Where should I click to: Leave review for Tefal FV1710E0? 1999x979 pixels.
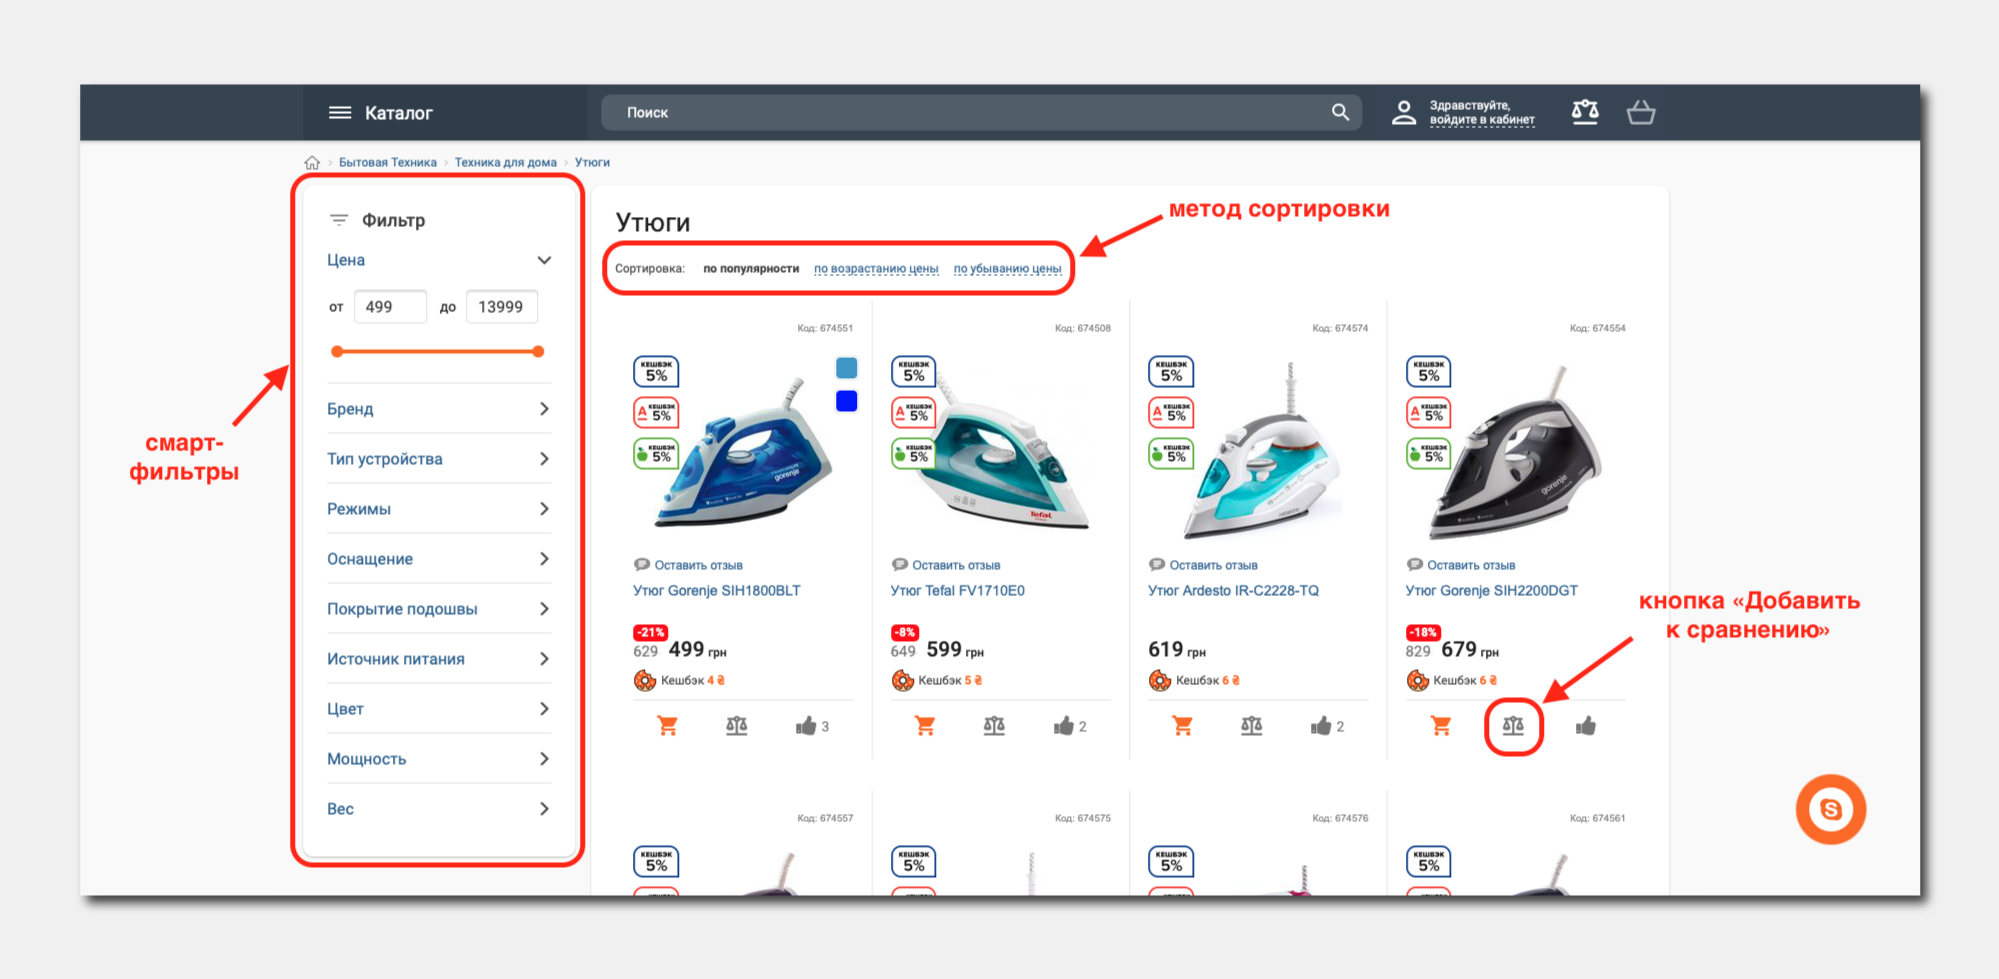956,566
